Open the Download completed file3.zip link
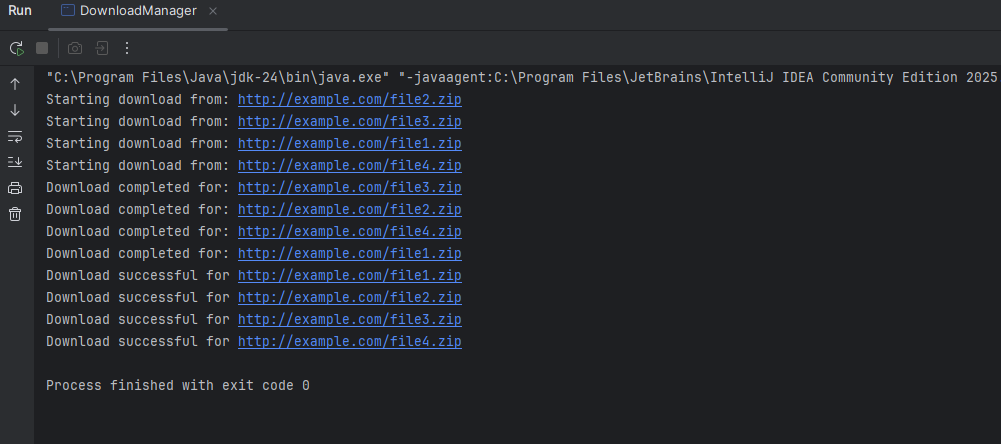The width and height of the screenshot is (1001, 444). (349, 188)
